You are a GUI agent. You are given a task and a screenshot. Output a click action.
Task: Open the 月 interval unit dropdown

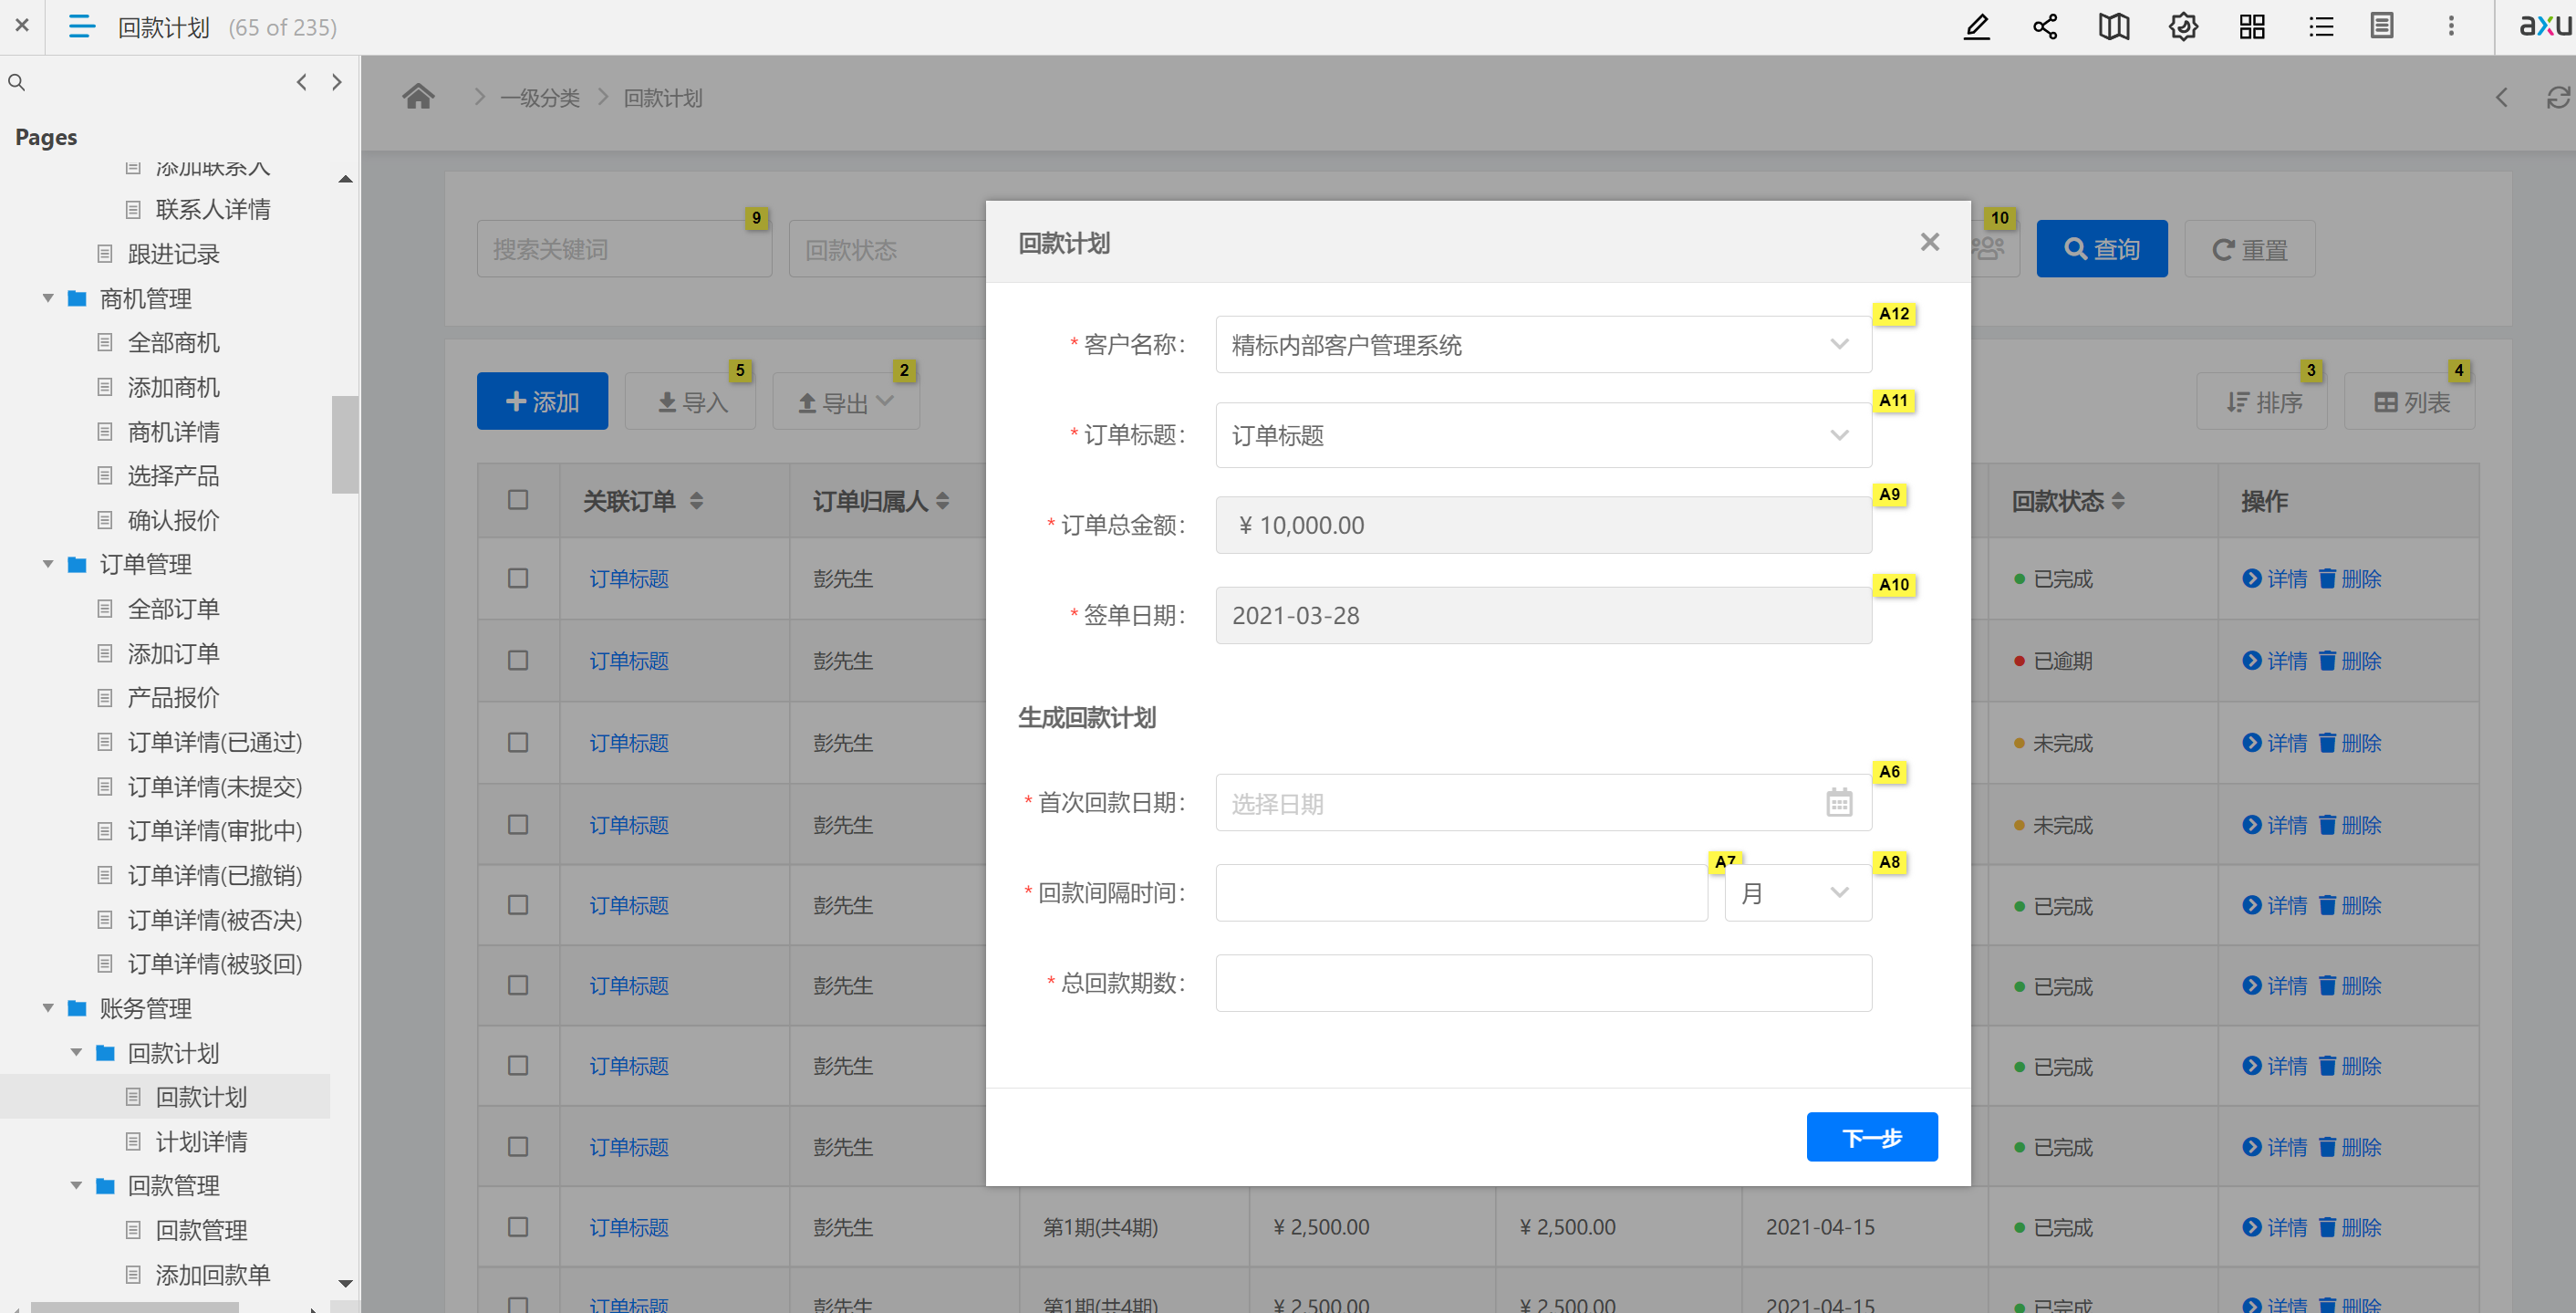[1798, 892]
